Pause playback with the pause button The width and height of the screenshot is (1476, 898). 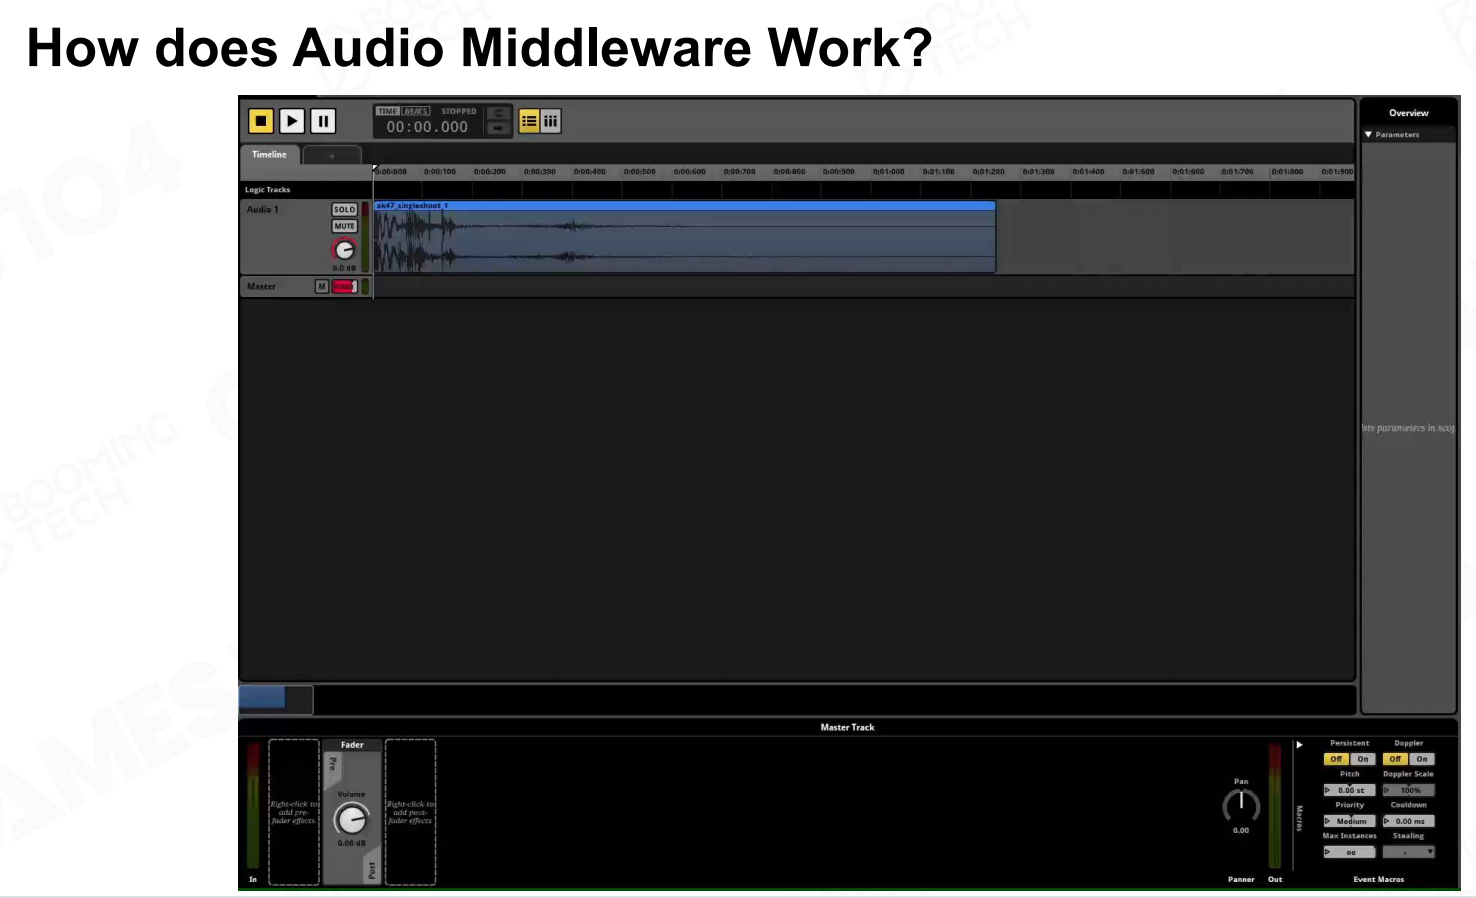tap(323, 121)
